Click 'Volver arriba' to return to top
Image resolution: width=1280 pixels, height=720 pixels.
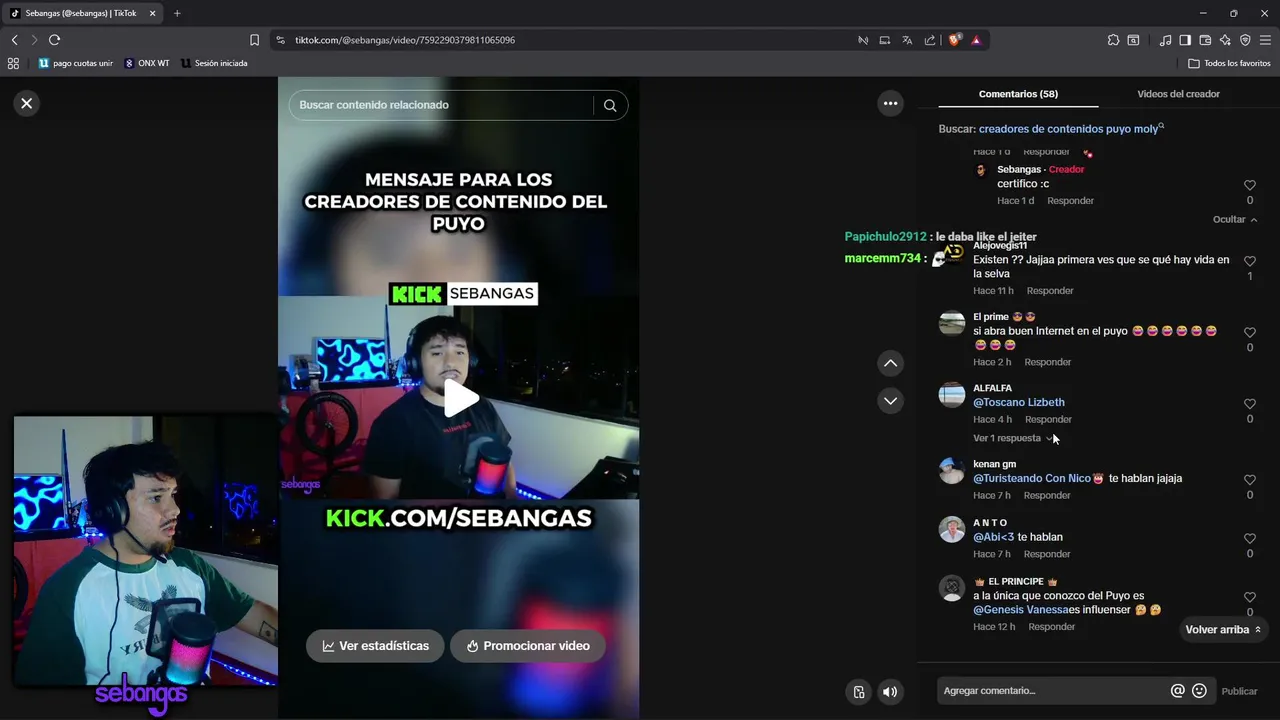coord(1223,630)
